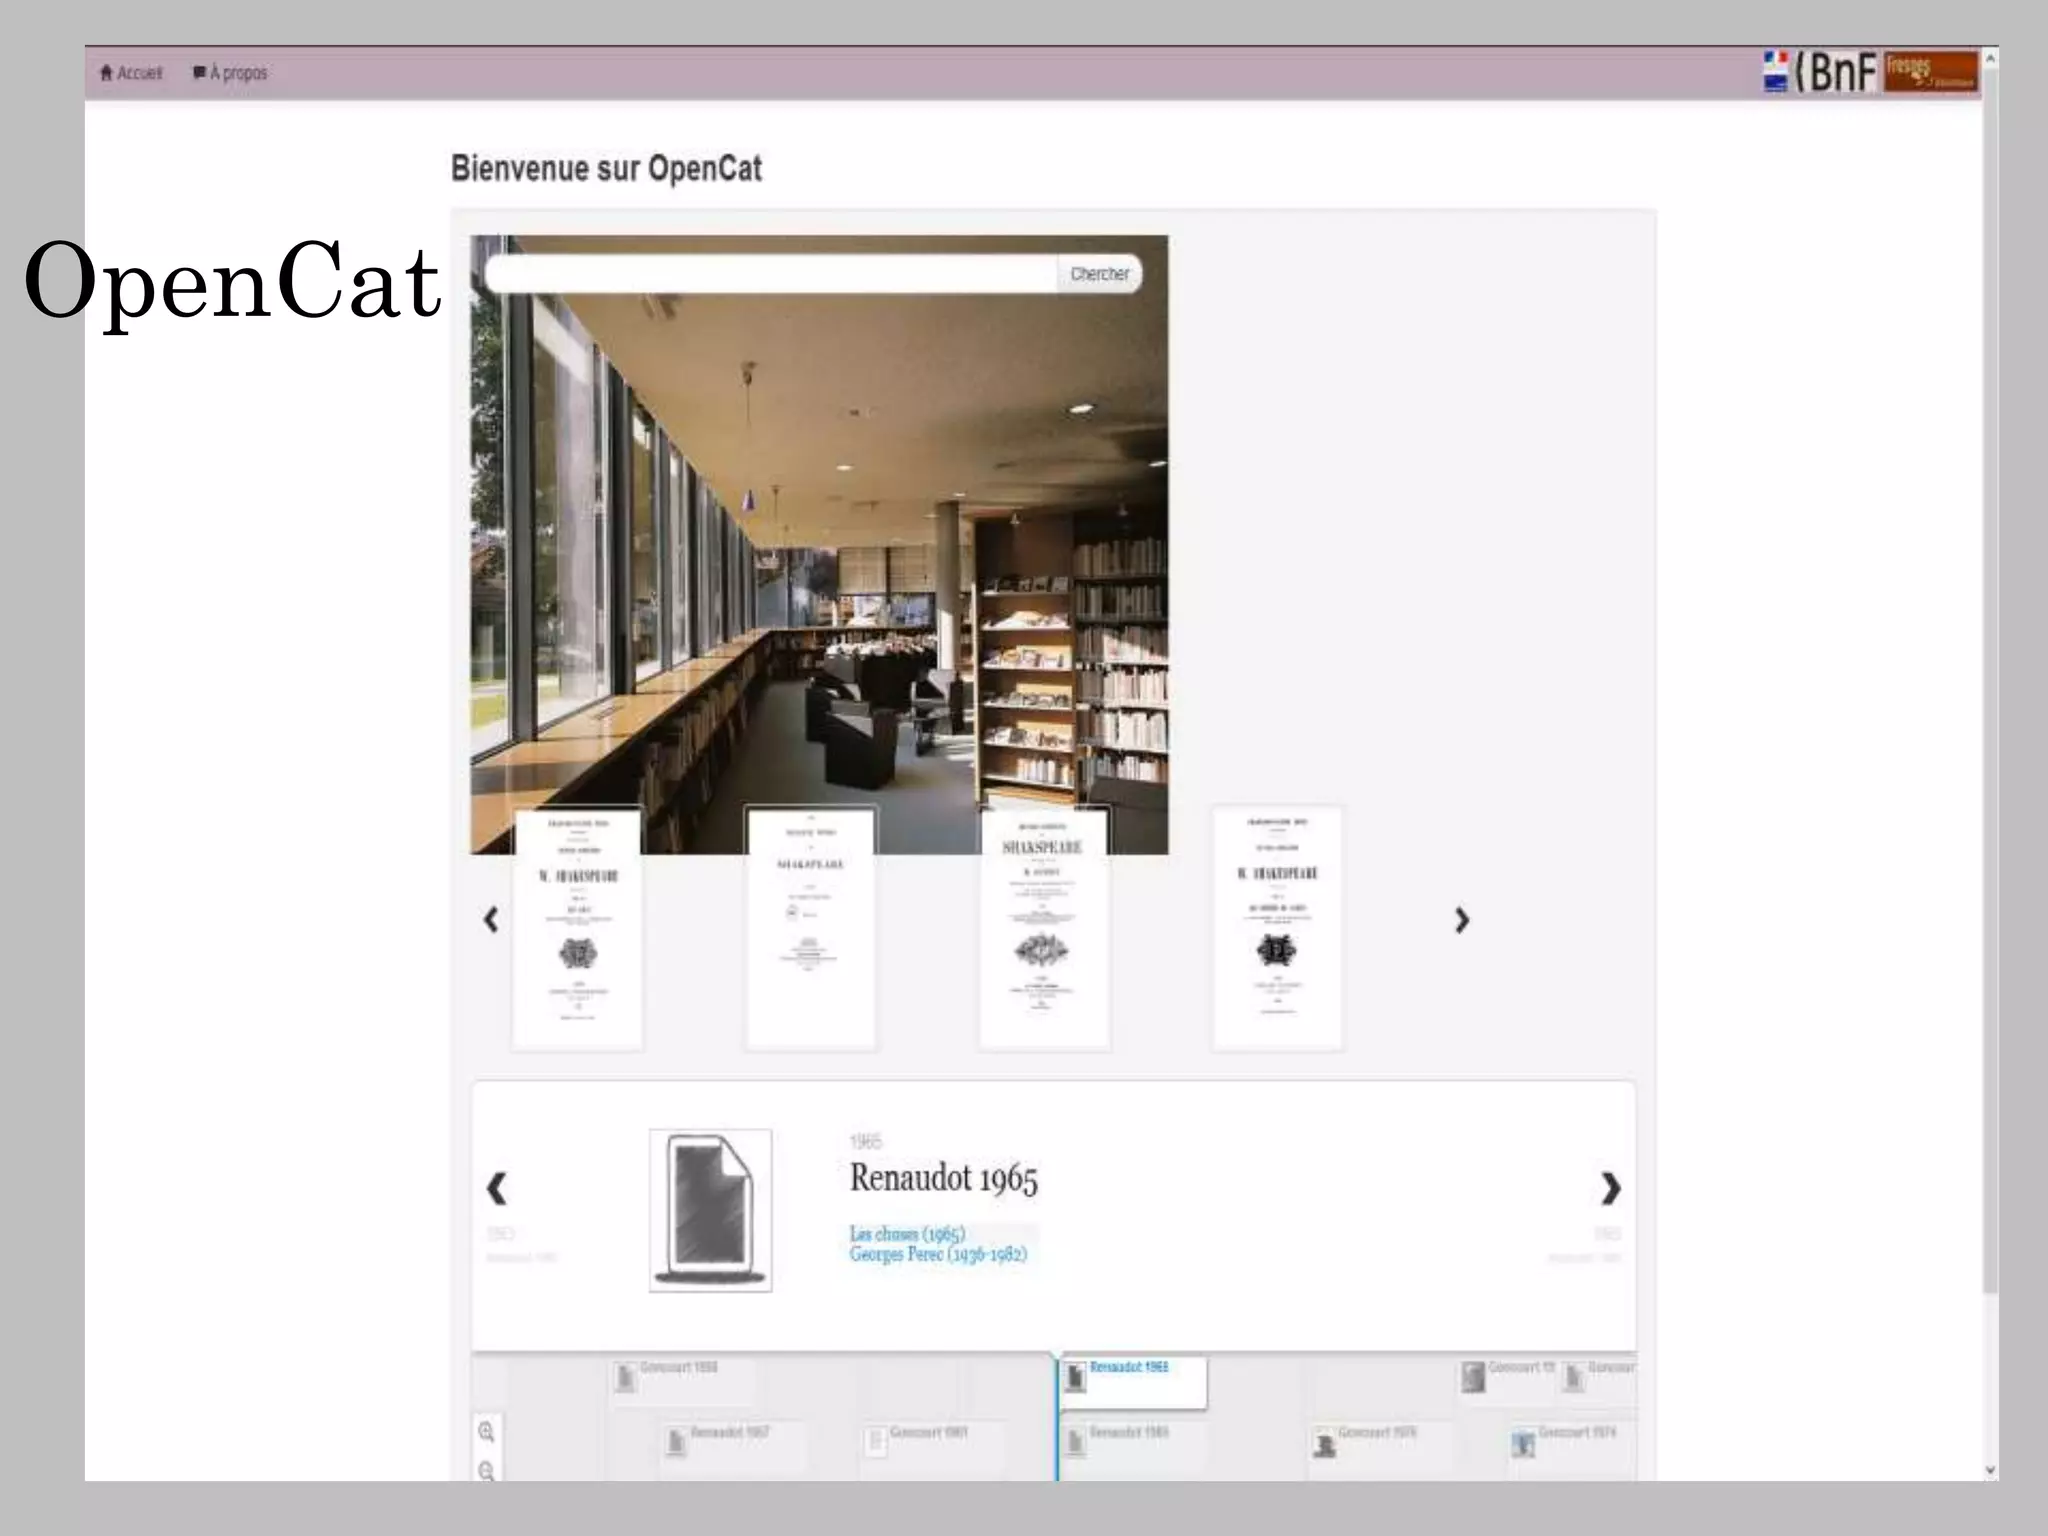Open the Accueil home menu item
2048x1536 pixels.
131,73
